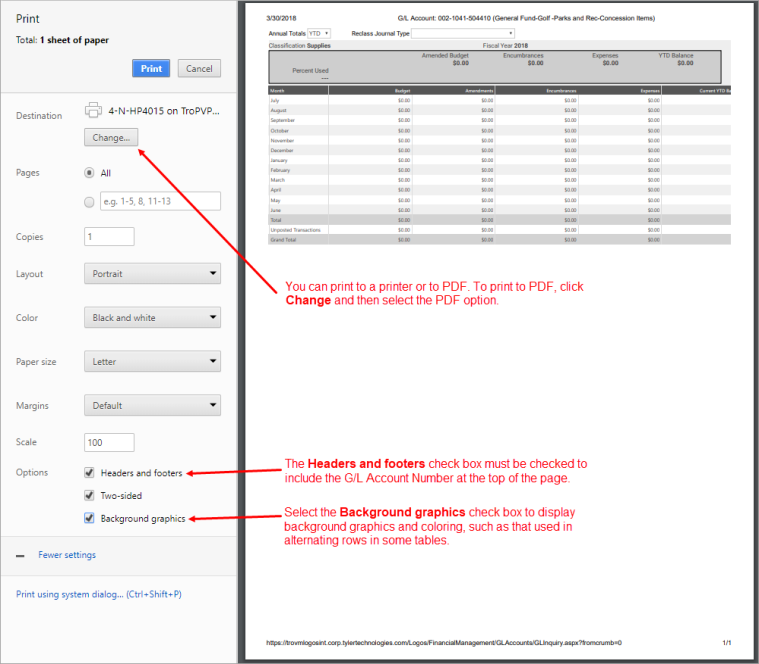Click the Copies number field
This screenshot has width=759, height=664.
point(109,237)
